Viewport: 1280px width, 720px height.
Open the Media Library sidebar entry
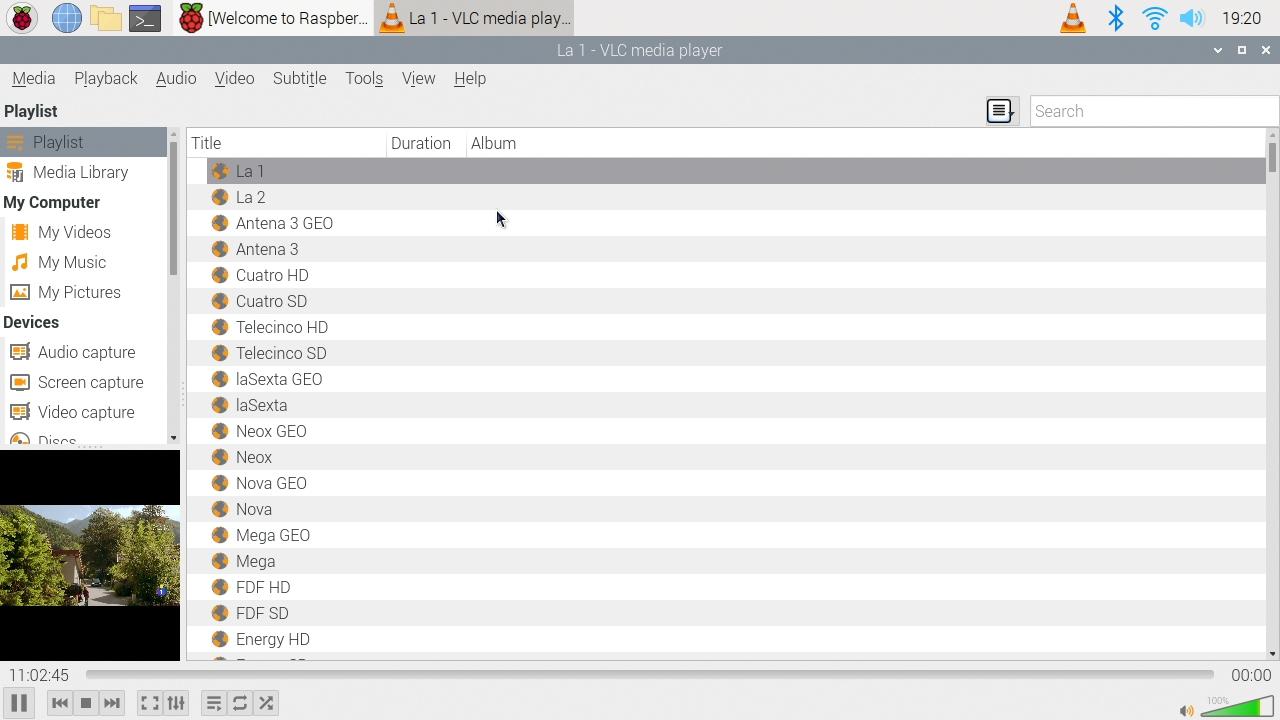(x=81, y=172)
